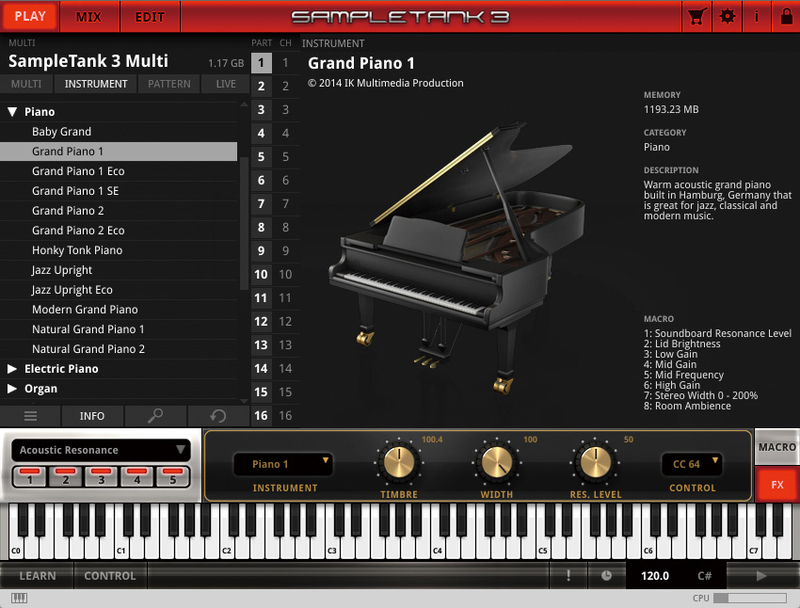This screenshot has height=608, width=800.
Task: Click the C# key field
Action: point(705,576)
